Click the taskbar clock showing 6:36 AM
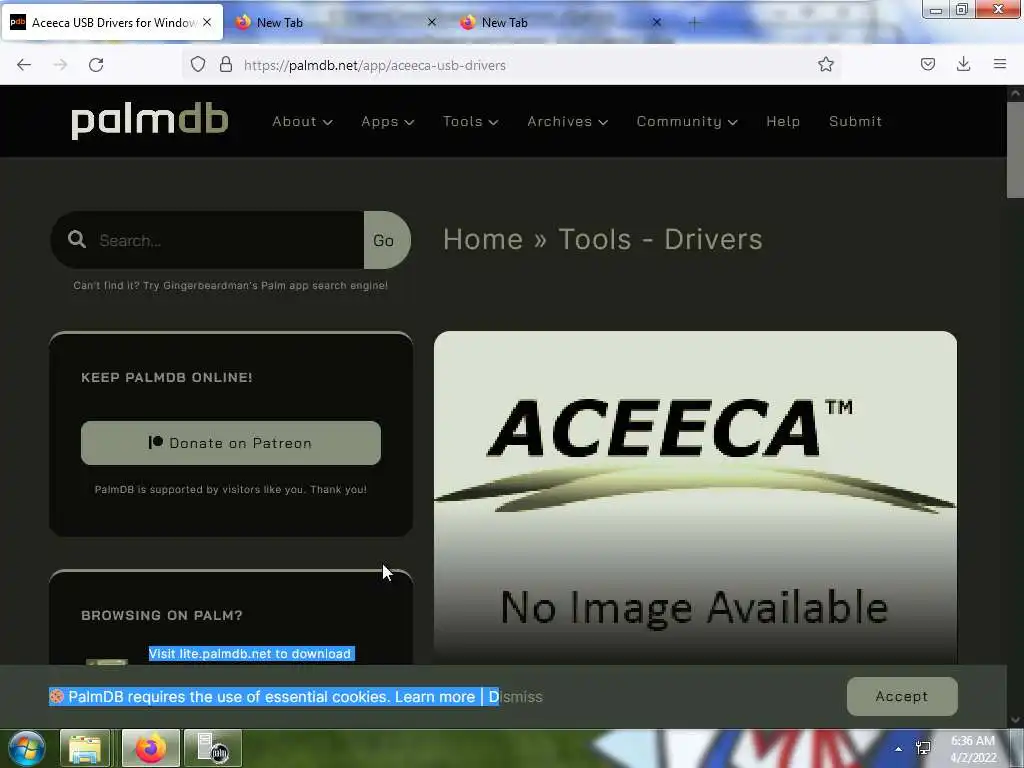Viewport: 1024px width, 768px height. tap(973, 749)
